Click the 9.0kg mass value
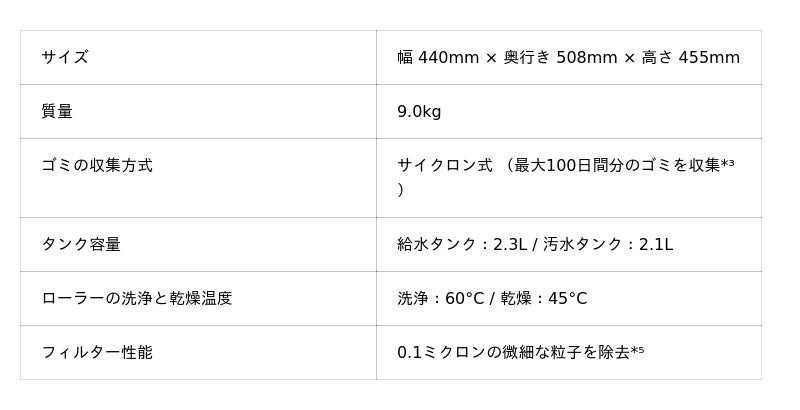 point(419,112)
